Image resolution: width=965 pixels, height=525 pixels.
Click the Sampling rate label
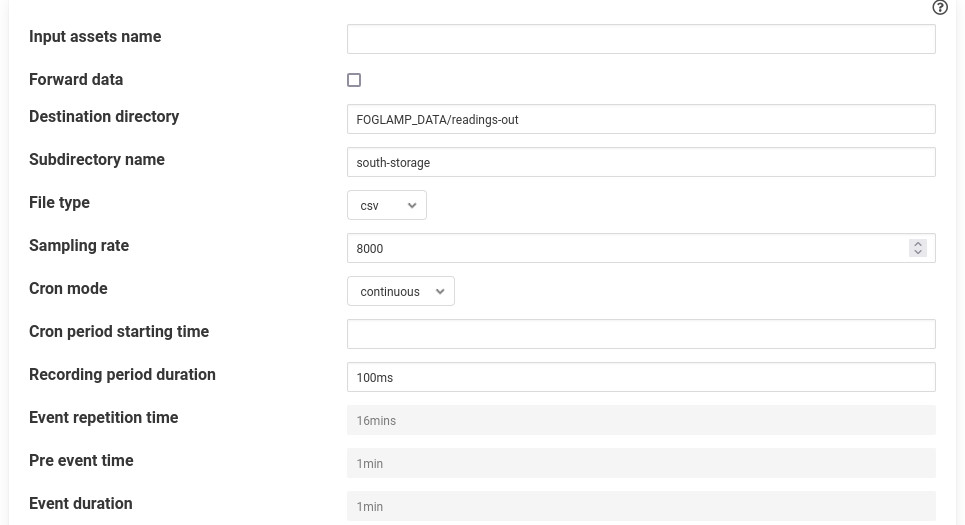point(79,246)
